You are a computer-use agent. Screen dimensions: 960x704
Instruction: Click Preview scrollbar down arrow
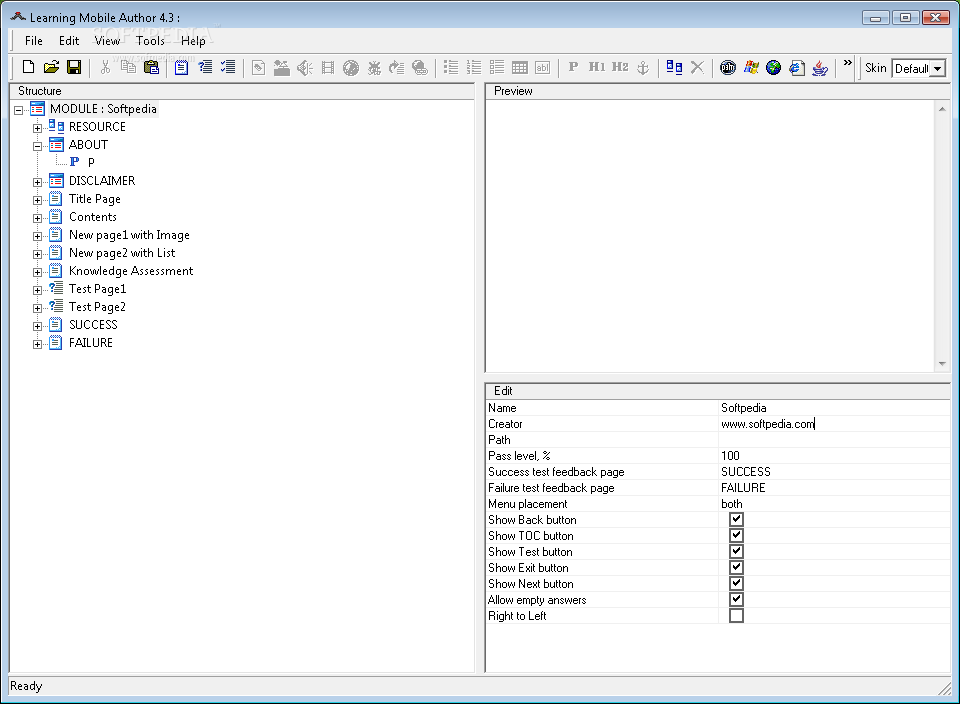(942, 364)
